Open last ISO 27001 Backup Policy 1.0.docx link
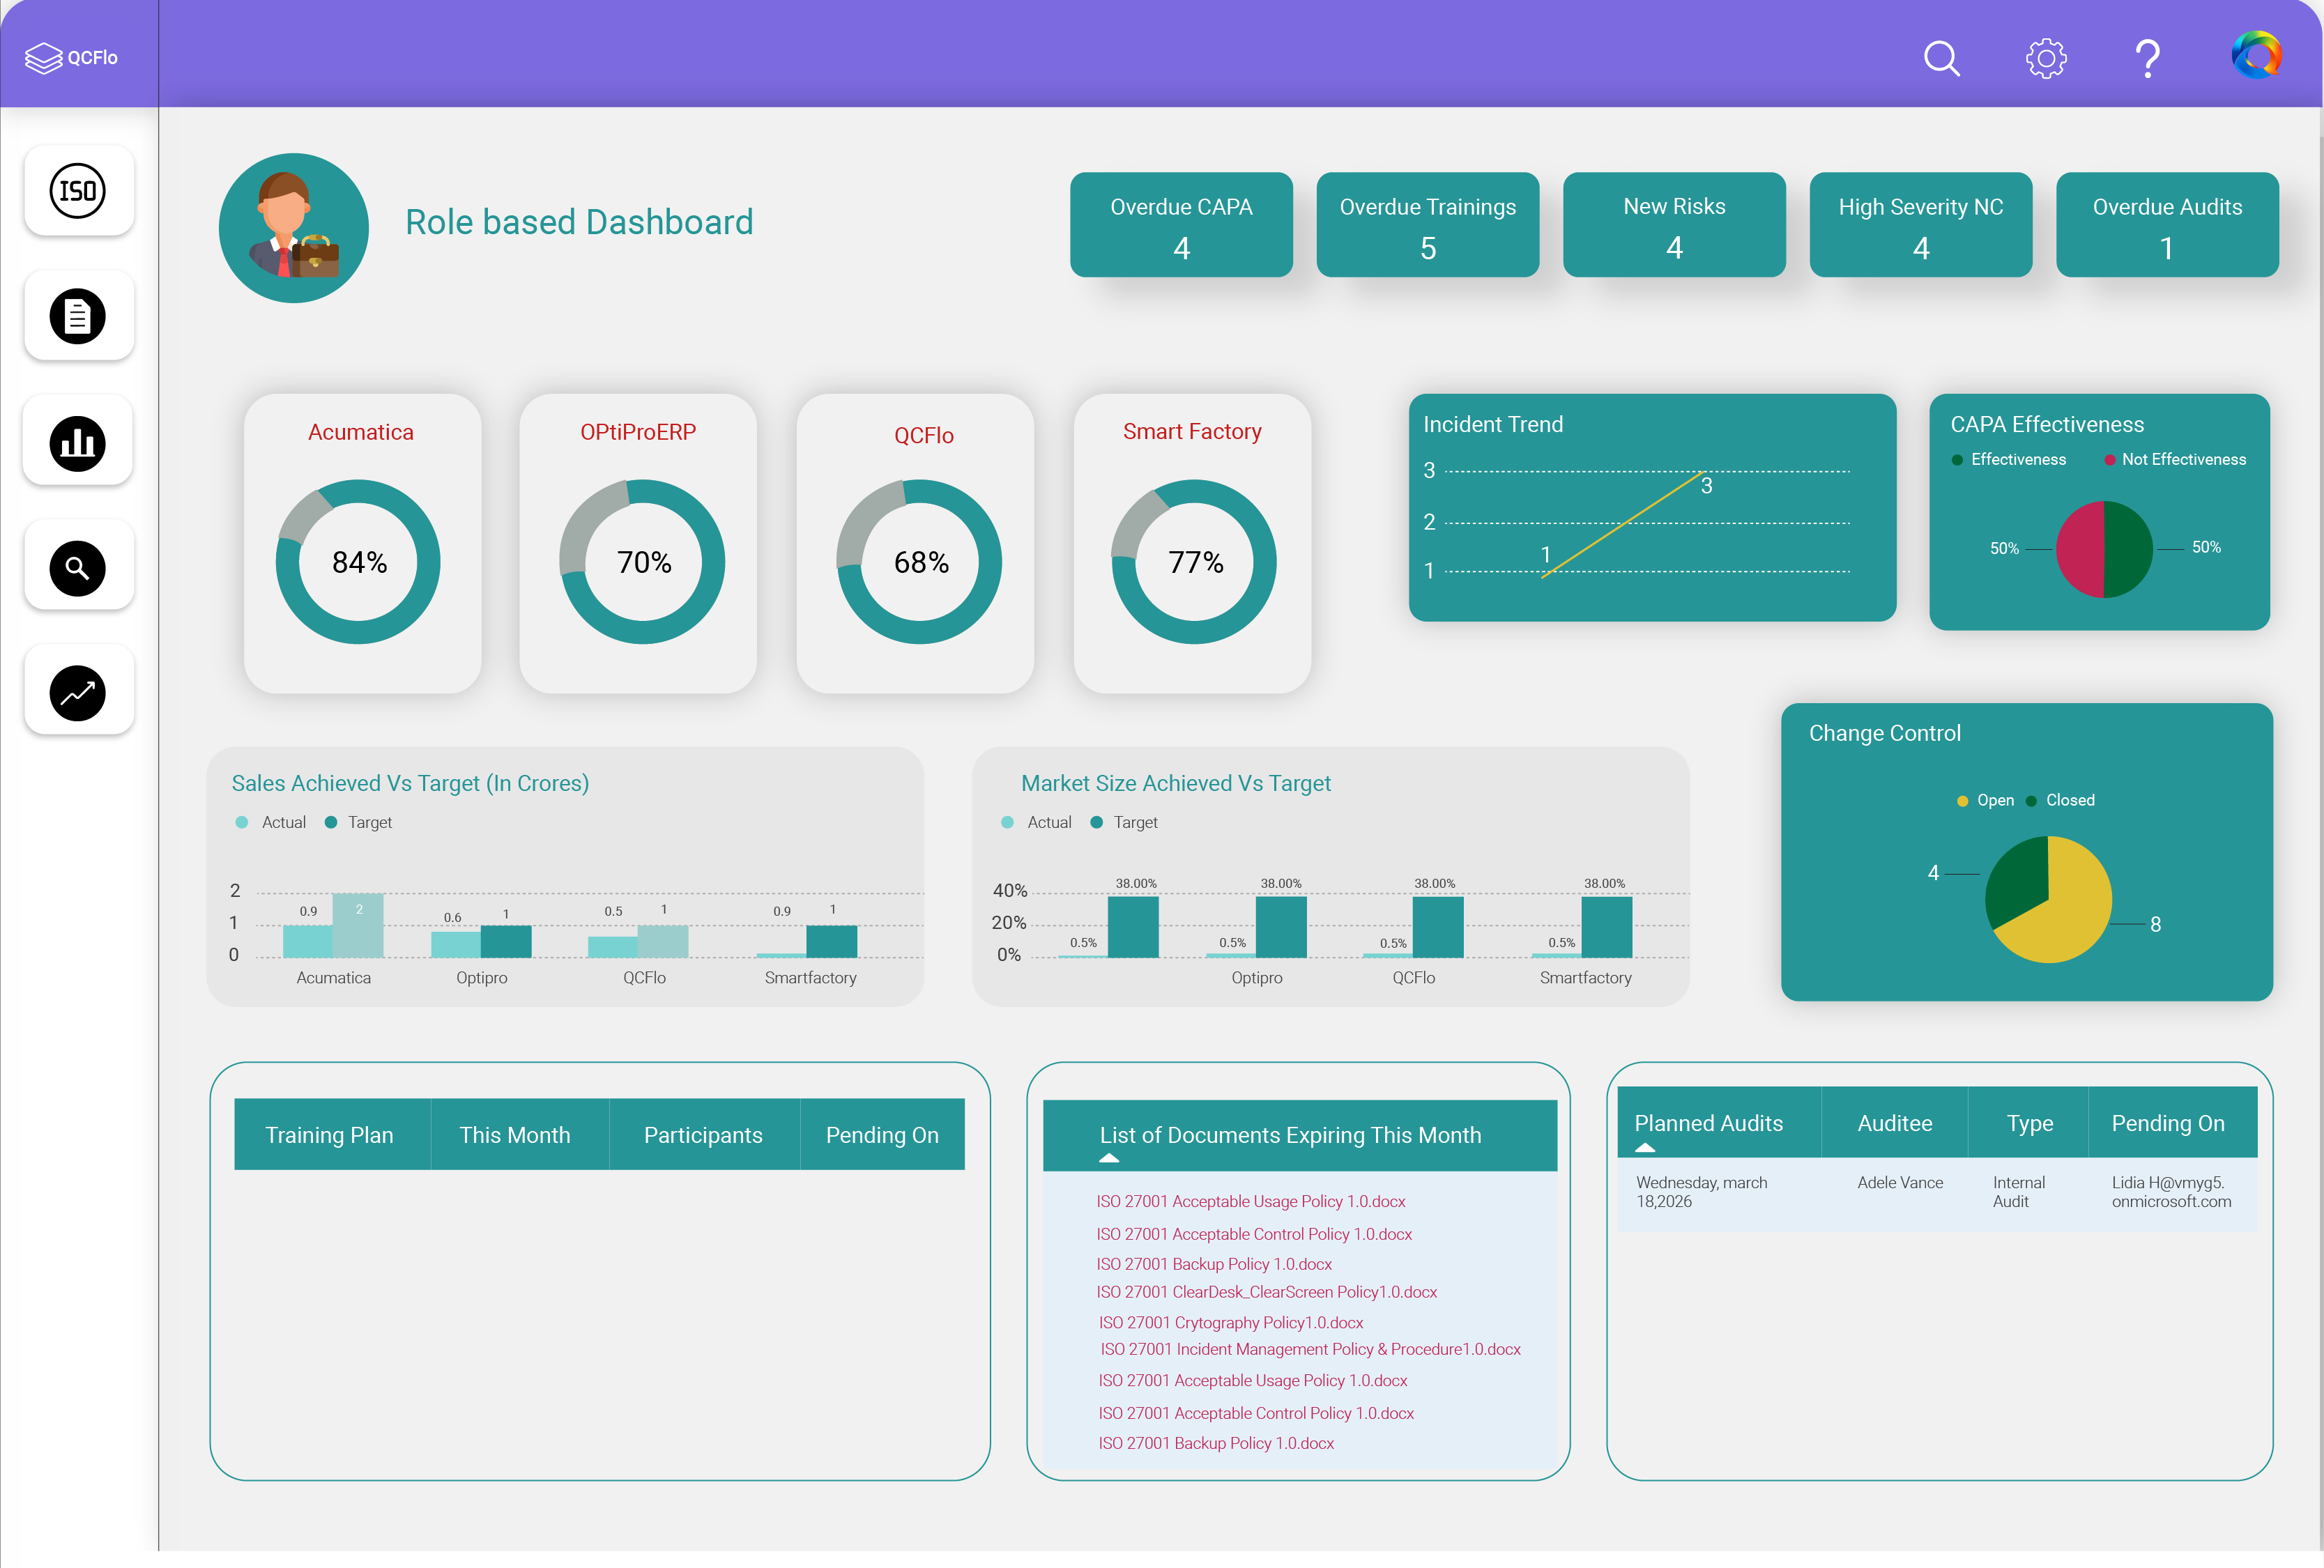2324x1568 pixels. [x=1216, y=1443]
